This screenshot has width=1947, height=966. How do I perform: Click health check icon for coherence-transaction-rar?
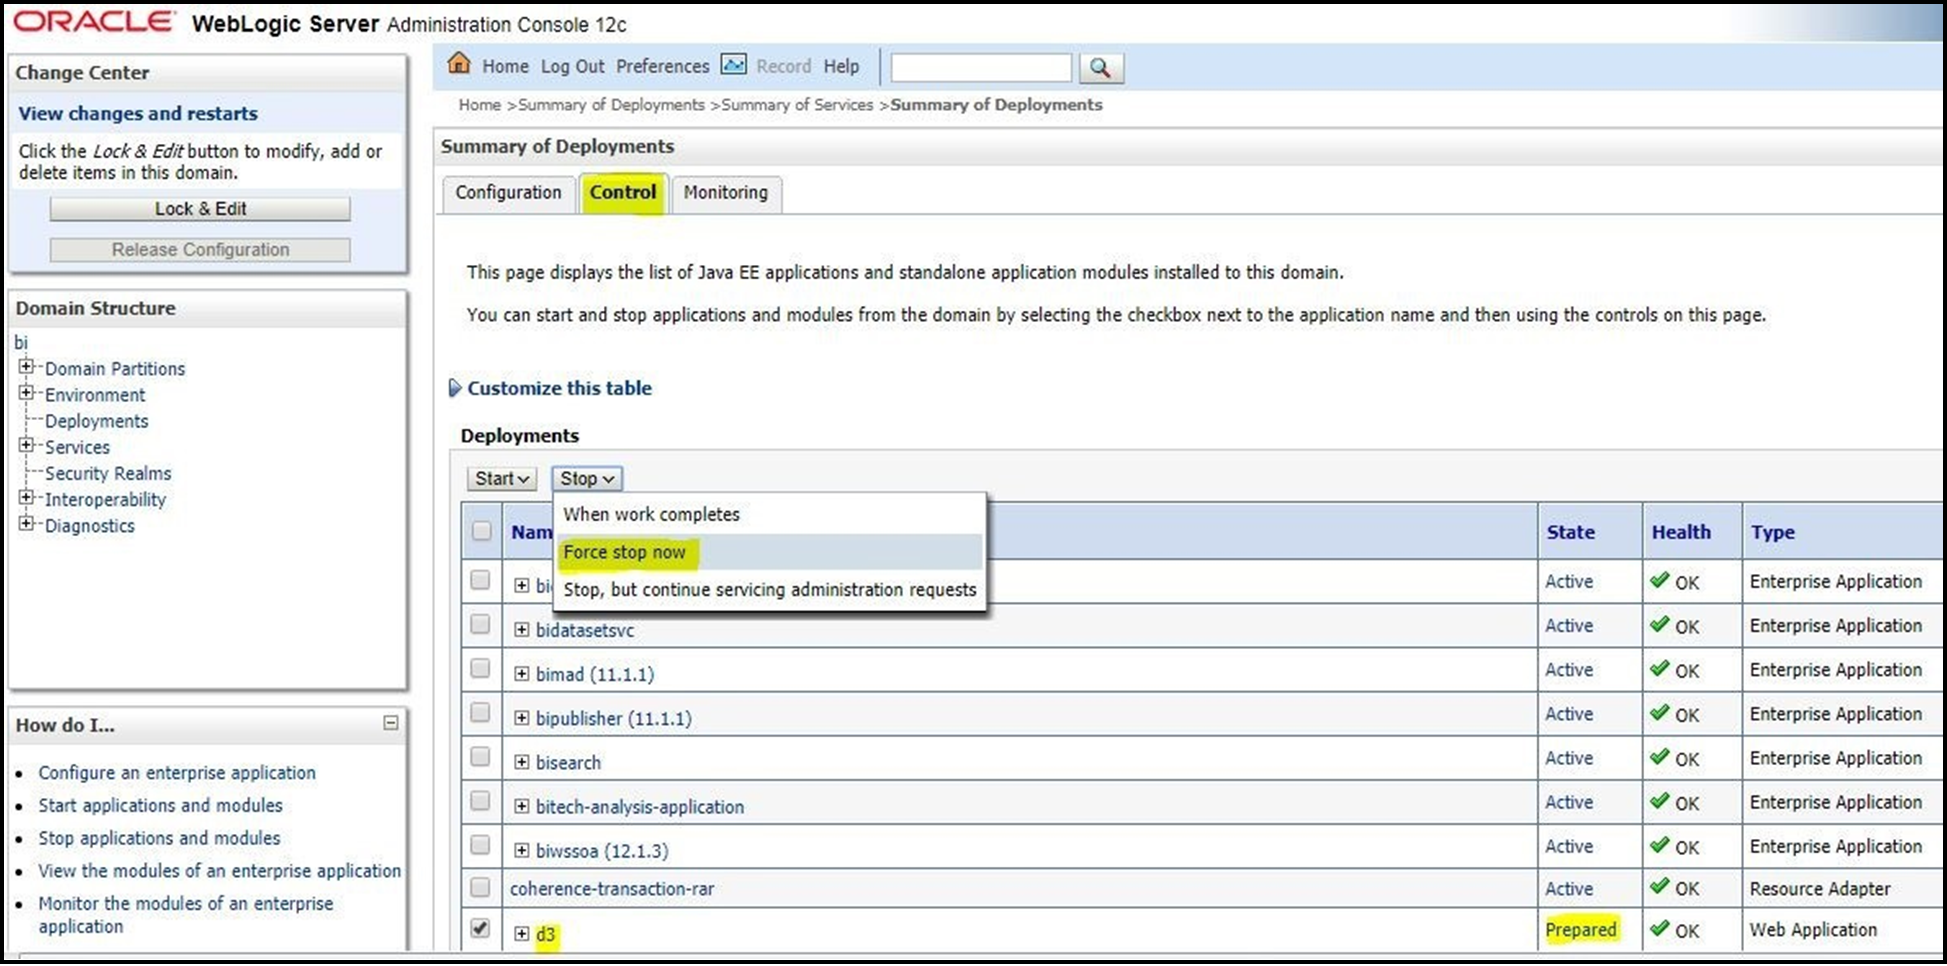(1660, 887)
